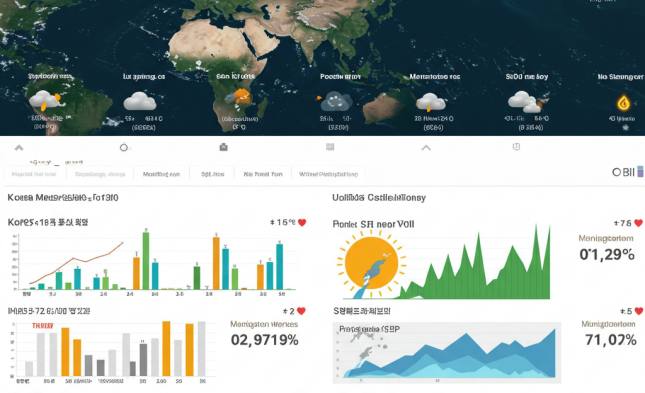Open the 'Sjit inns' tab
The height and width of the screenshot is (393, 645).
(x=213, y=174)
